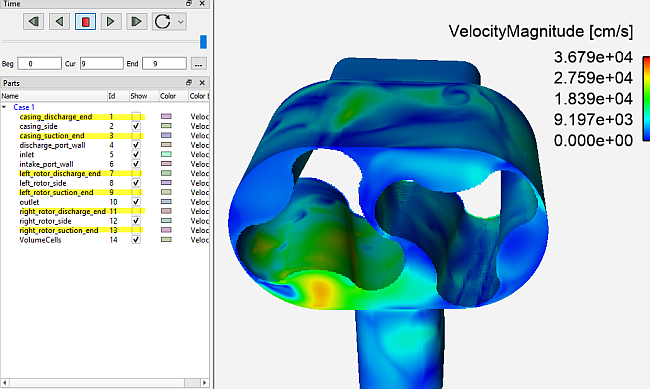This screenshot has height=389, width=650.
Task: Click the Parts list right scroll arrow
Action: coord(204,382)
